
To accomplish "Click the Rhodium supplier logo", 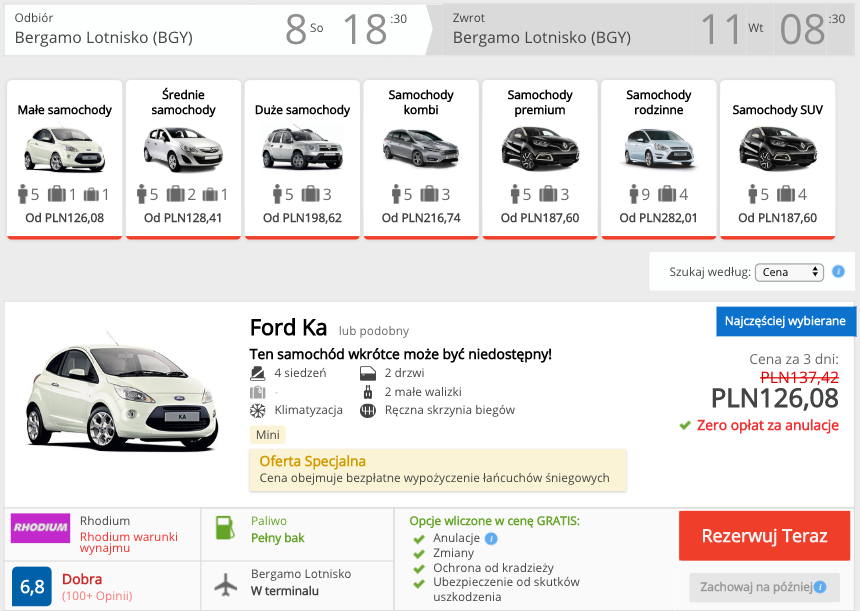I will 41,528.
